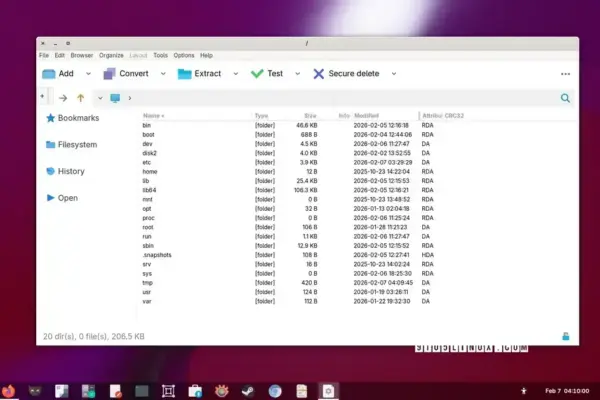This screenshot has width=600, height=400.
Task: Sort by the Type column header
Action: [261, 116]
